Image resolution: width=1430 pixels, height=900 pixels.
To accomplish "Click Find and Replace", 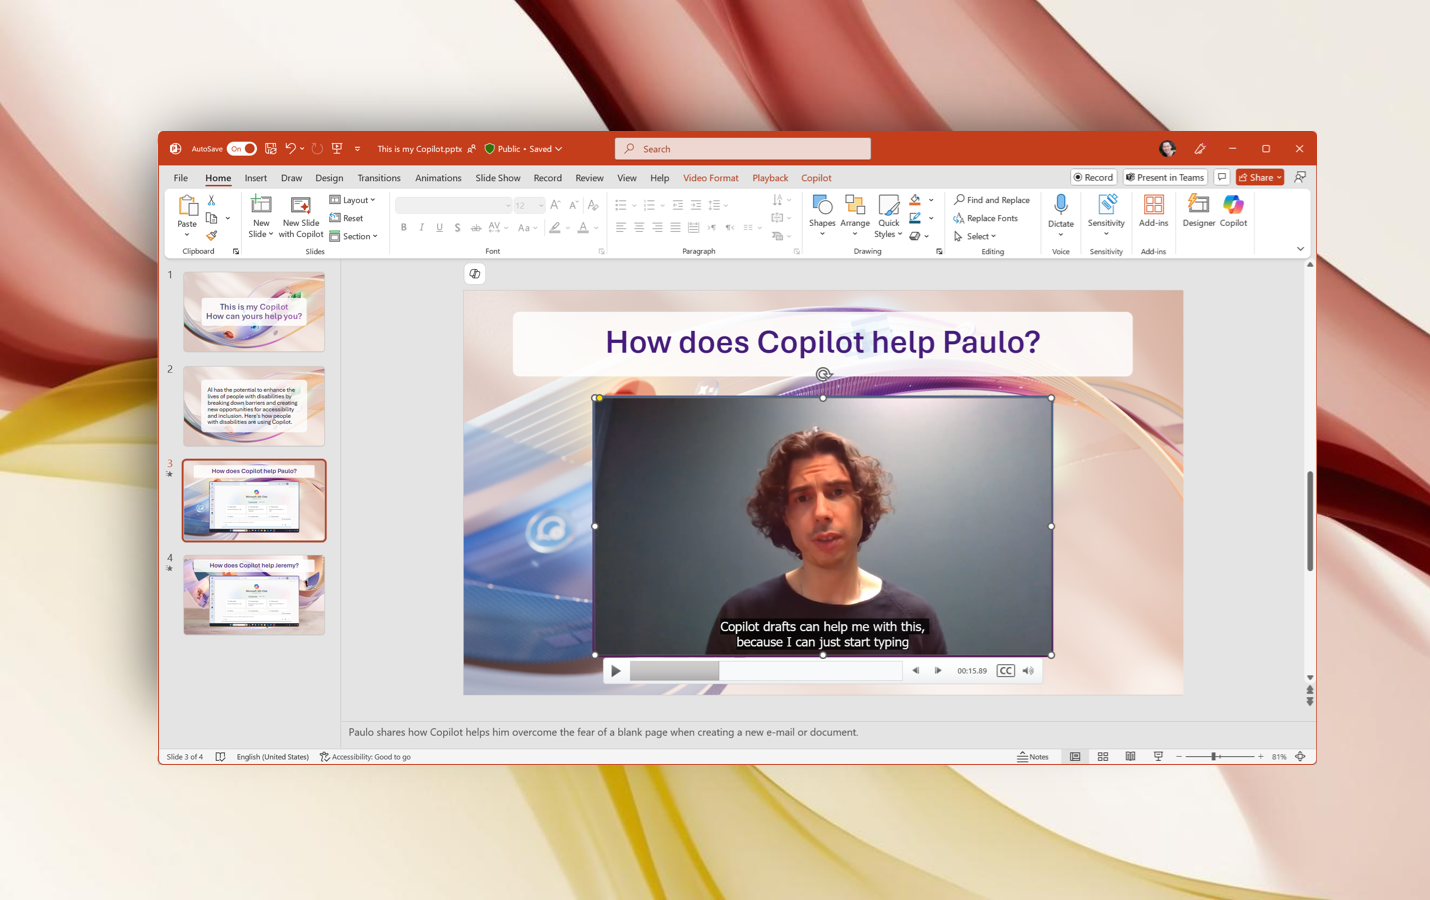I will click(992, 200).
